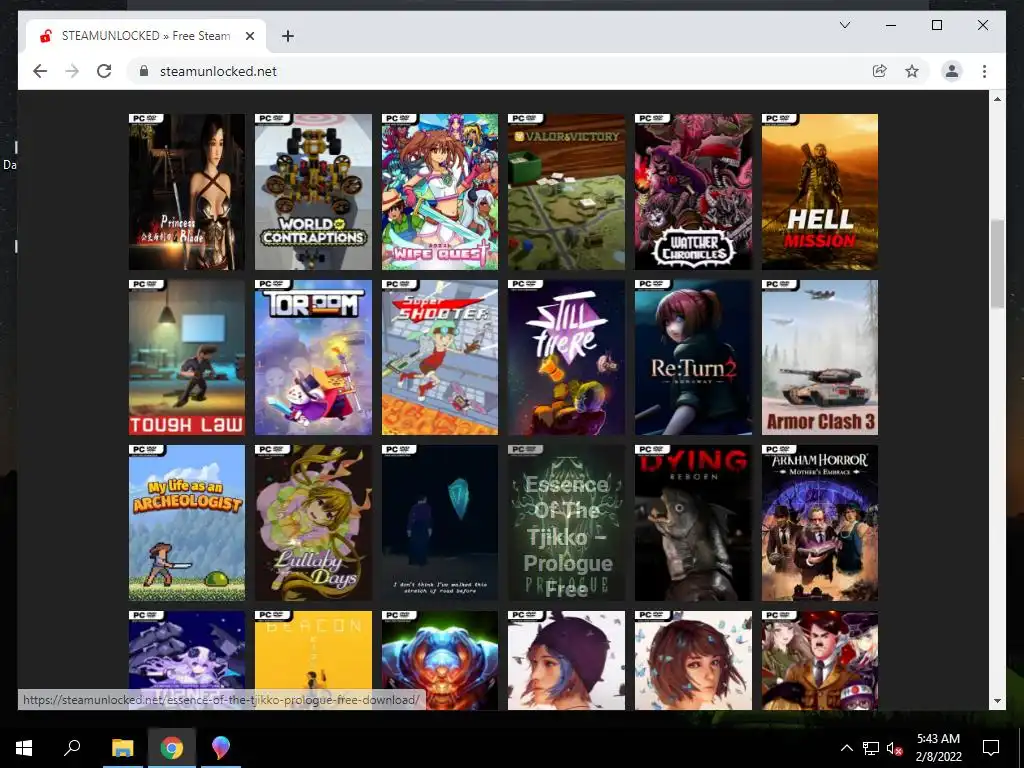Click the padlock site info icon
The width and height of the screenshot is (1024, 768).
coord(144,71)
